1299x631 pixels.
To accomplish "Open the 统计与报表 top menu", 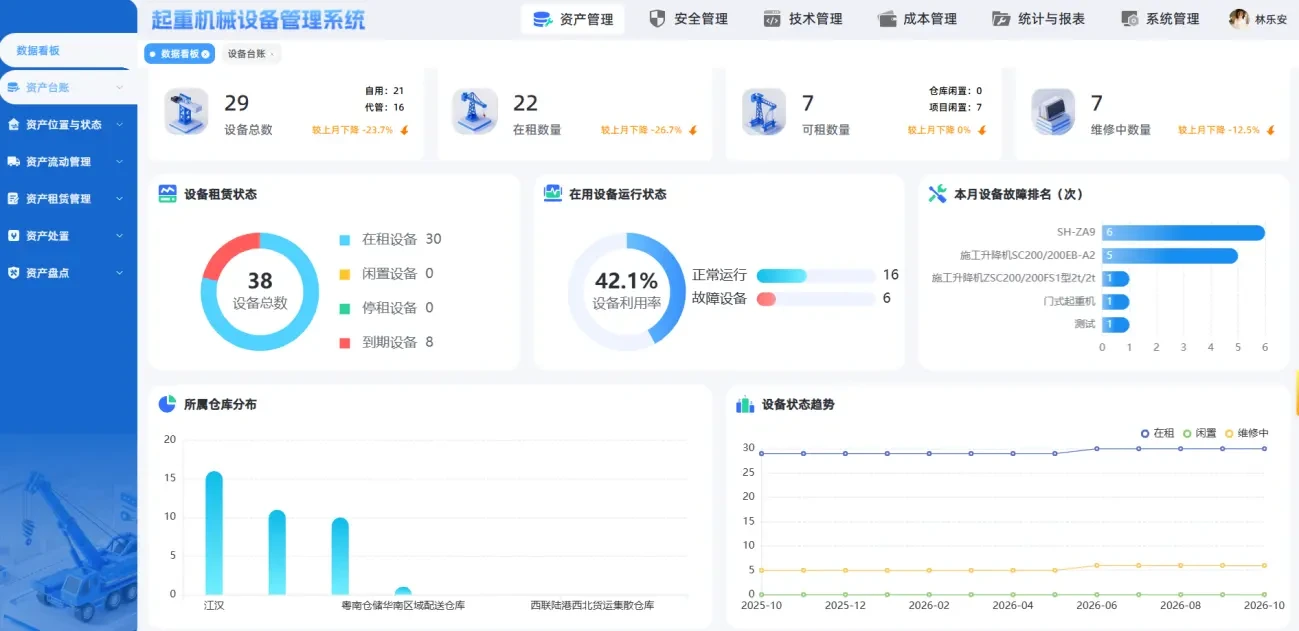I will pos(1039,19).
